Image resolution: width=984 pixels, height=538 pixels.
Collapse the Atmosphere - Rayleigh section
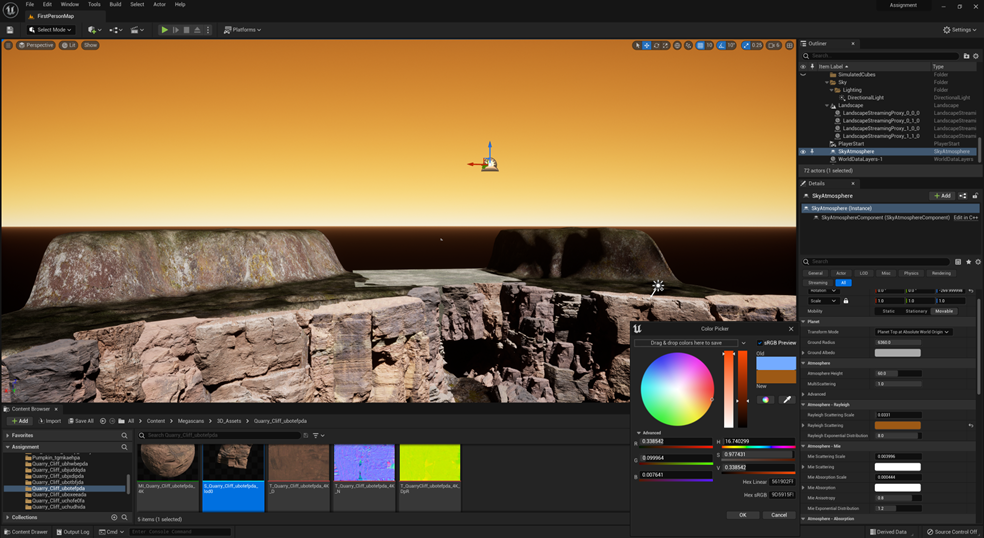click(804, 404)
